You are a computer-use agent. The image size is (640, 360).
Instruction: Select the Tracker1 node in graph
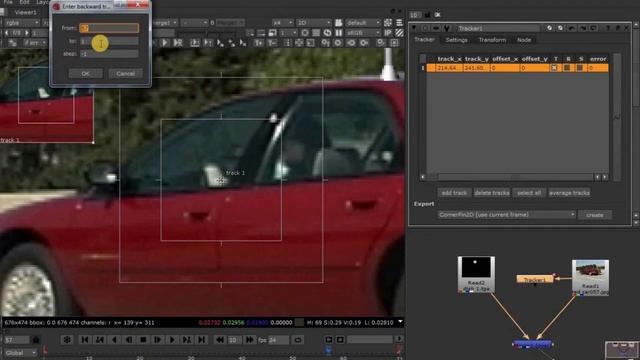click(535, 279)
